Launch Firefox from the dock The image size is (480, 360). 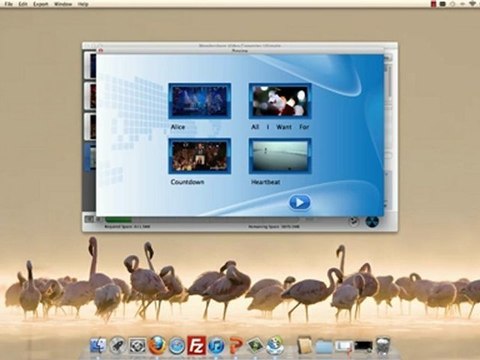click(157, 345)
